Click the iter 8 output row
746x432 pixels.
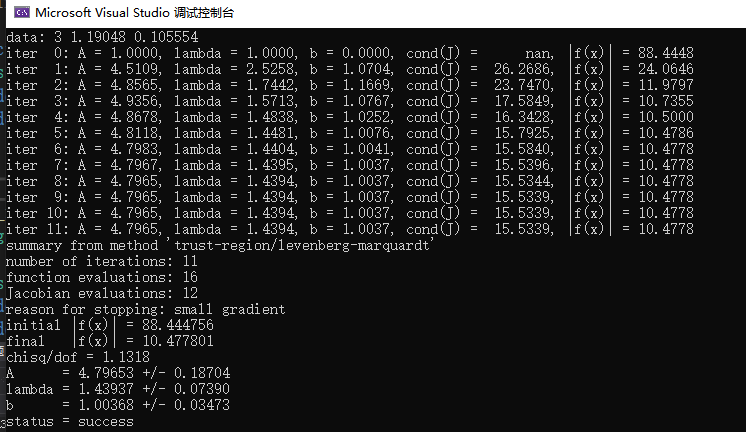click(x=350, y=181)
